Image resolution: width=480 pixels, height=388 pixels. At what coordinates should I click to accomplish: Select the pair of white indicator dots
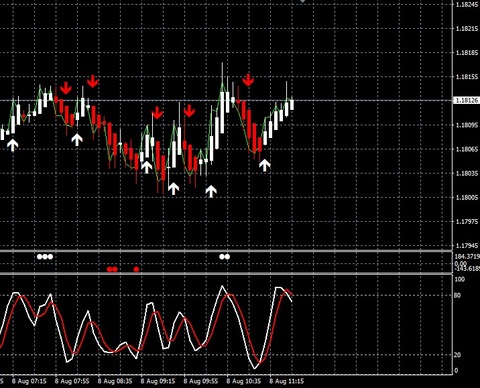[x=224, y=257]
